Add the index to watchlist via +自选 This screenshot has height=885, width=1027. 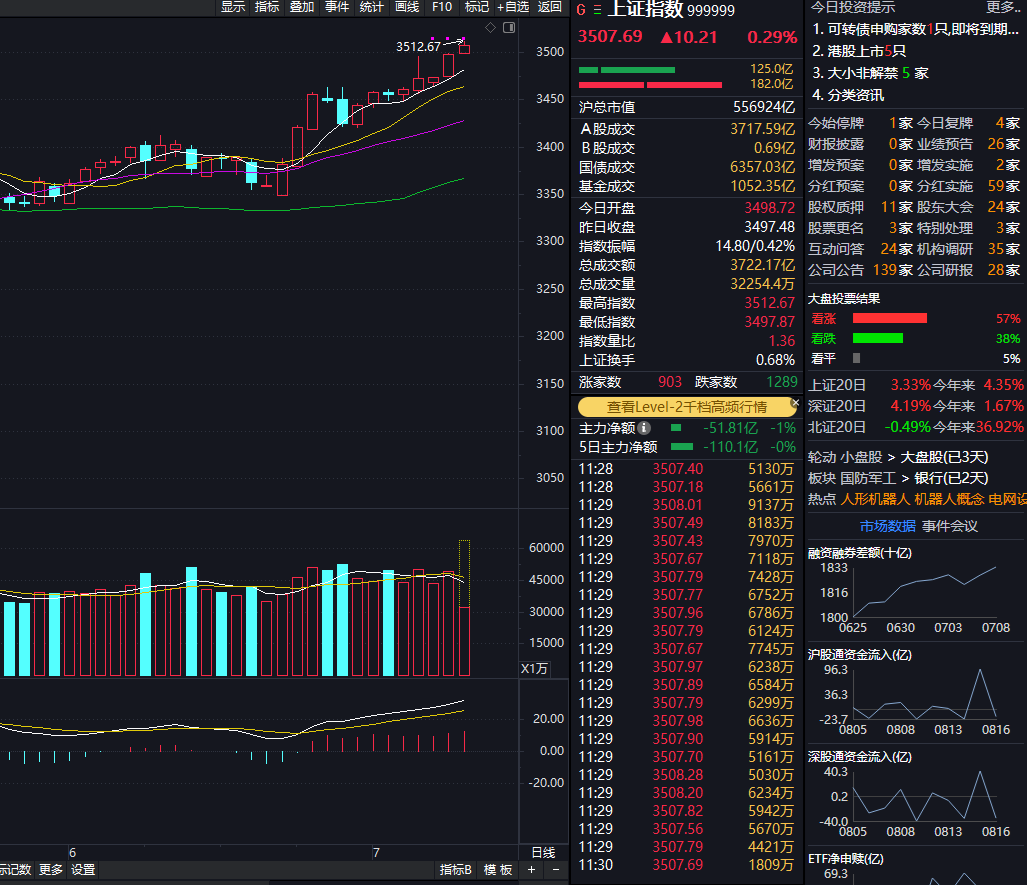[513, 7]
